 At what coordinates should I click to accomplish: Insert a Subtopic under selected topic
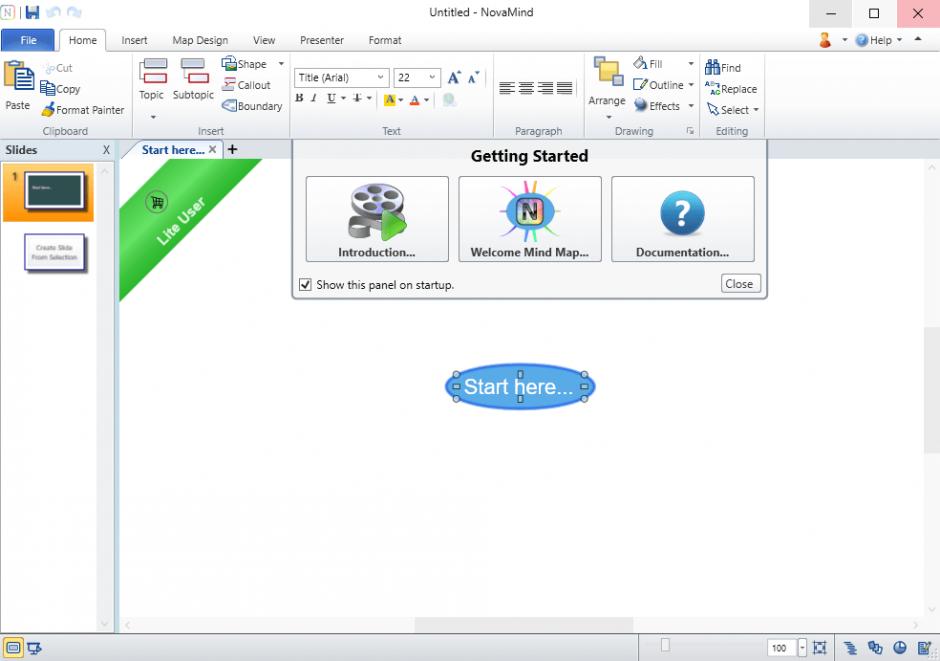(x=193, y=79)
